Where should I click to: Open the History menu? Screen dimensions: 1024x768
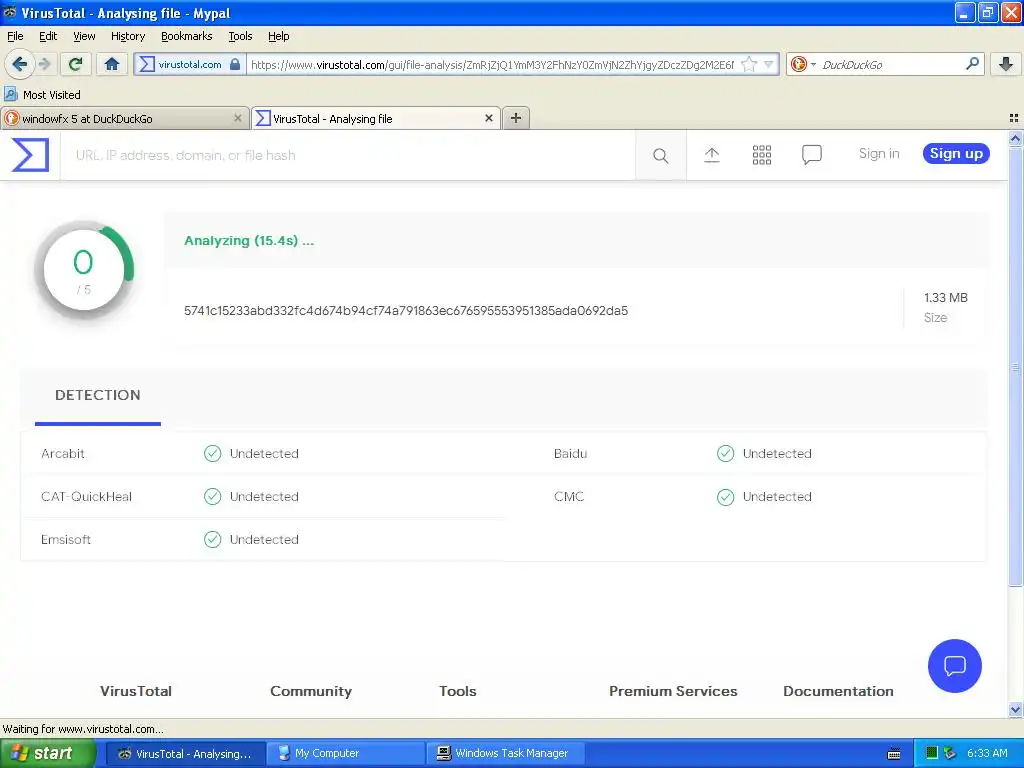tap(127, 36)
